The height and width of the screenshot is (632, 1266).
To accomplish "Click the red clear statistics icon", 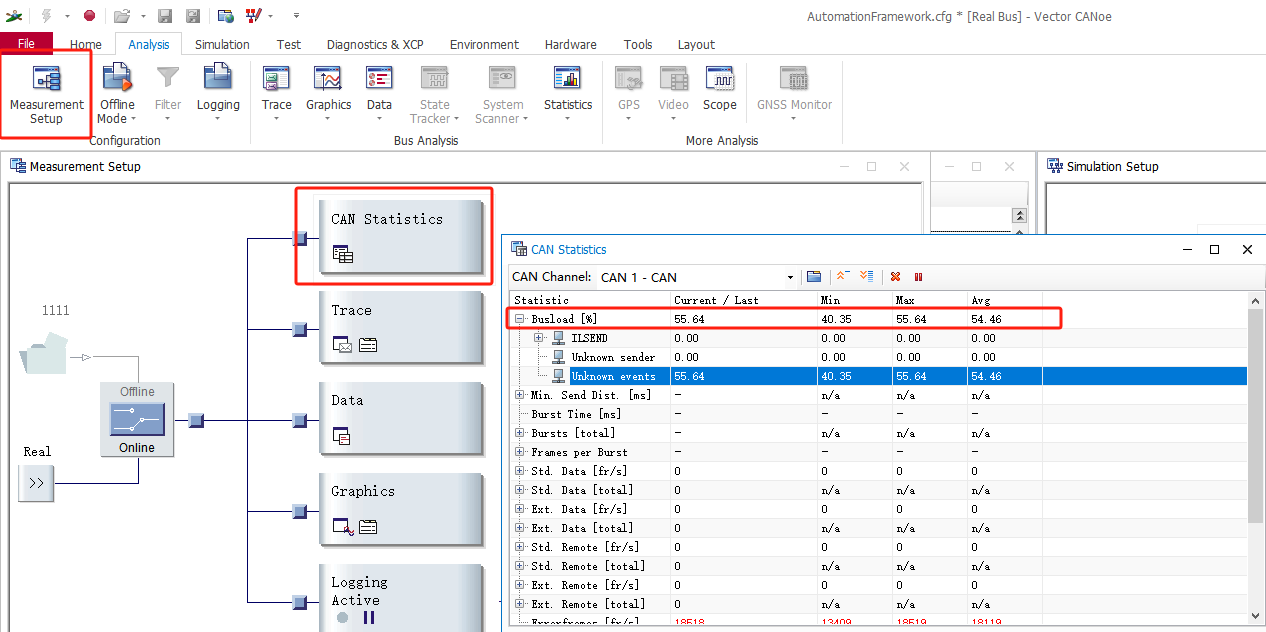I will tap(895, 277).
